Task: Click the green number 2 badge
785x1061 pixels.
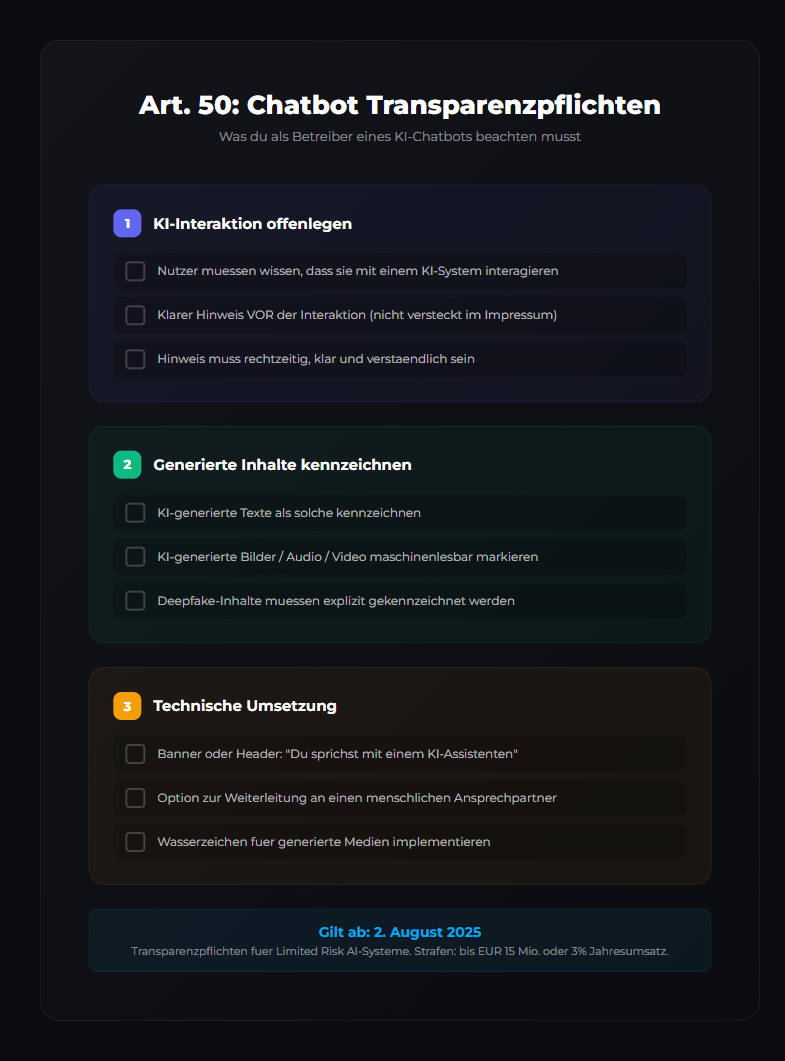Action: click(127, 464)
